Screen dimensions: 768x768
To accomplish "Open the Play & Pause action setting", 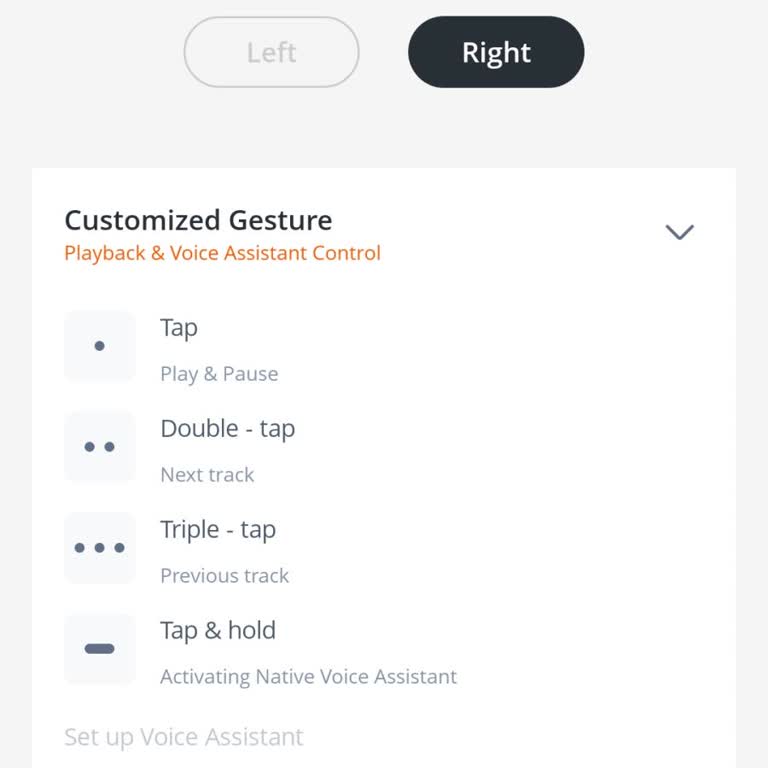I will [219, 374].
